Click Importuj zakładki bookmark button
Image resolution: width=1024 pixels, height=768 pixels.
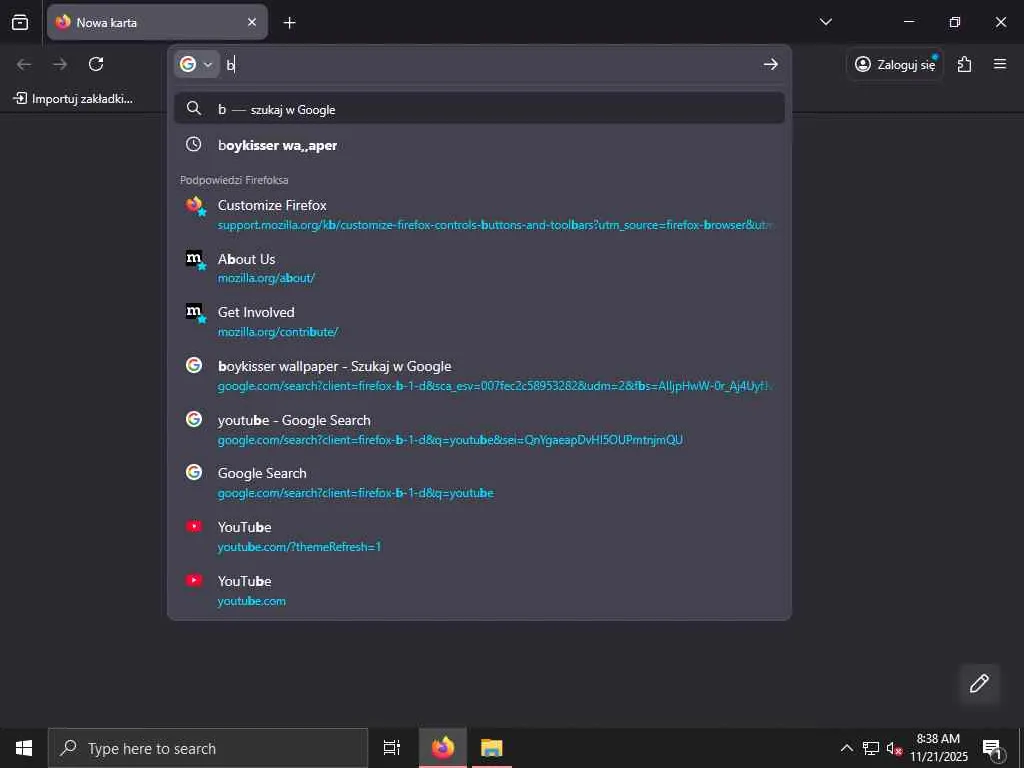pos(73,99)
